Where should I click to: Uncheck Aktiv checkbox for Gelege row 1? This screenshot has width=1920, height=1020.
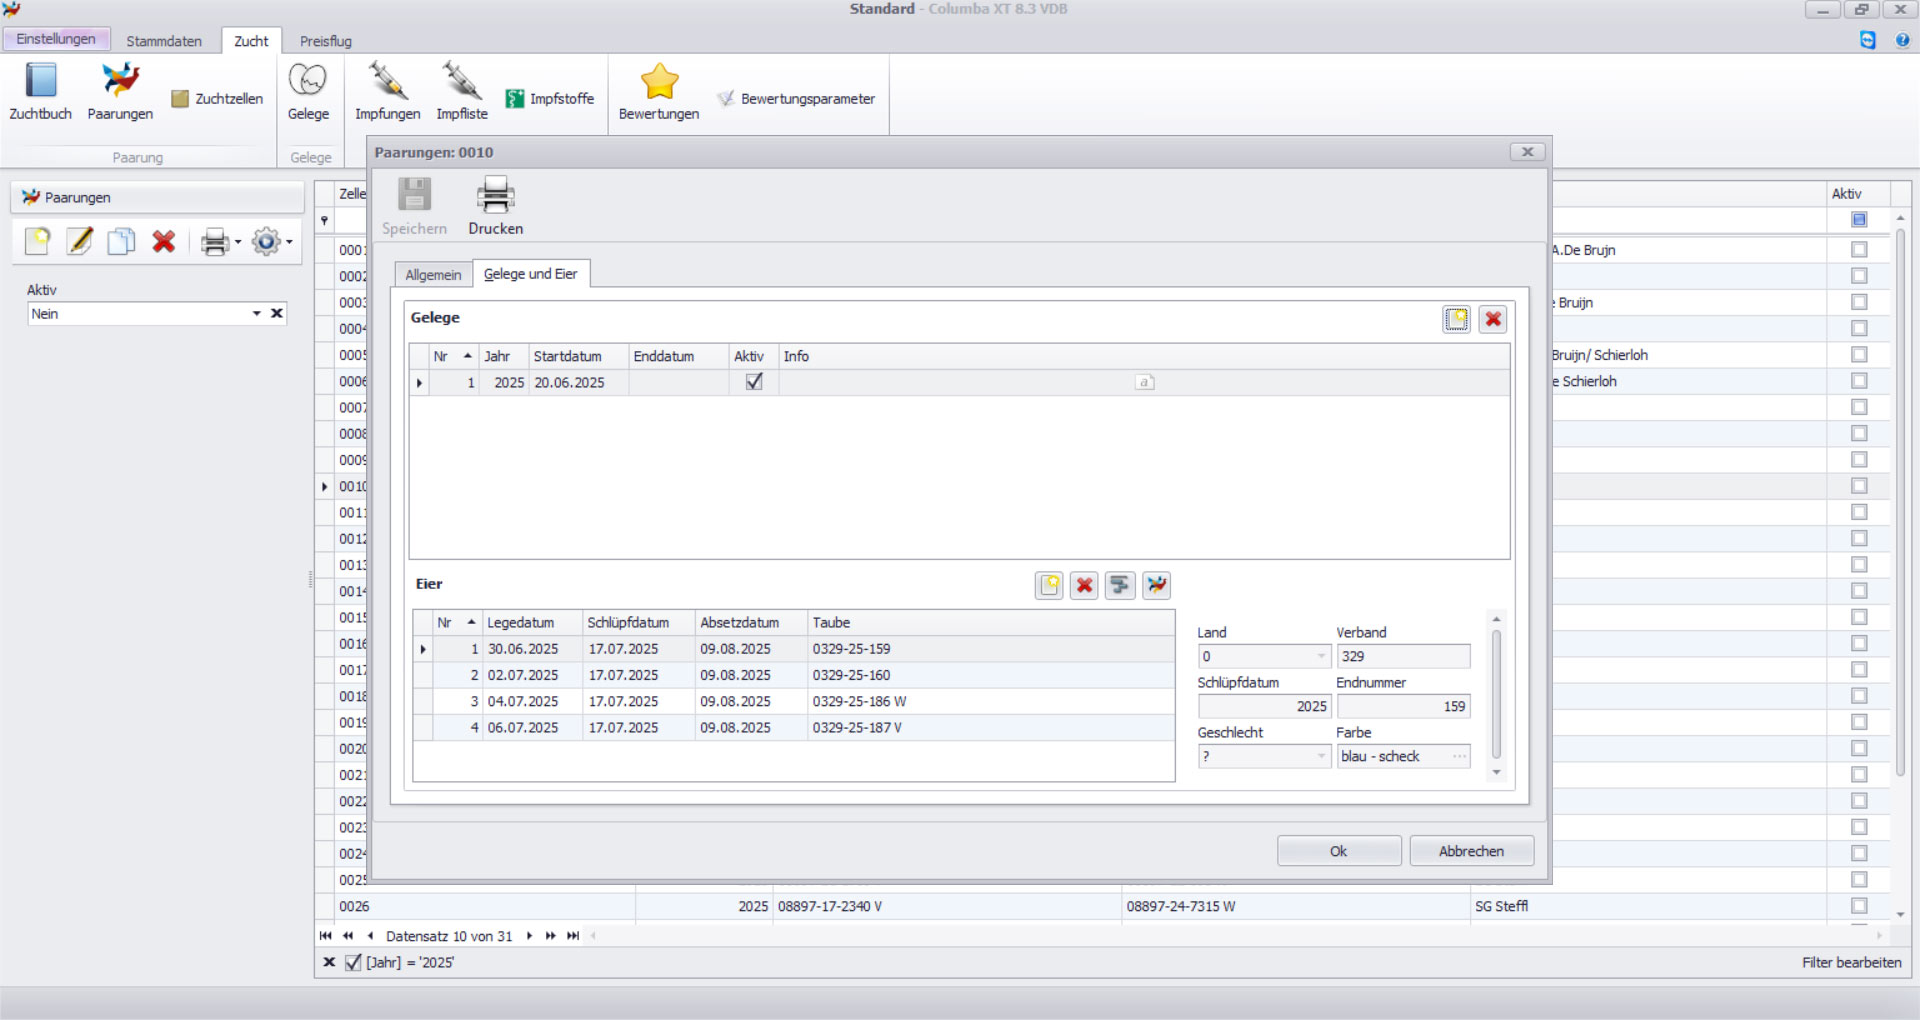(x=754, y=382)
